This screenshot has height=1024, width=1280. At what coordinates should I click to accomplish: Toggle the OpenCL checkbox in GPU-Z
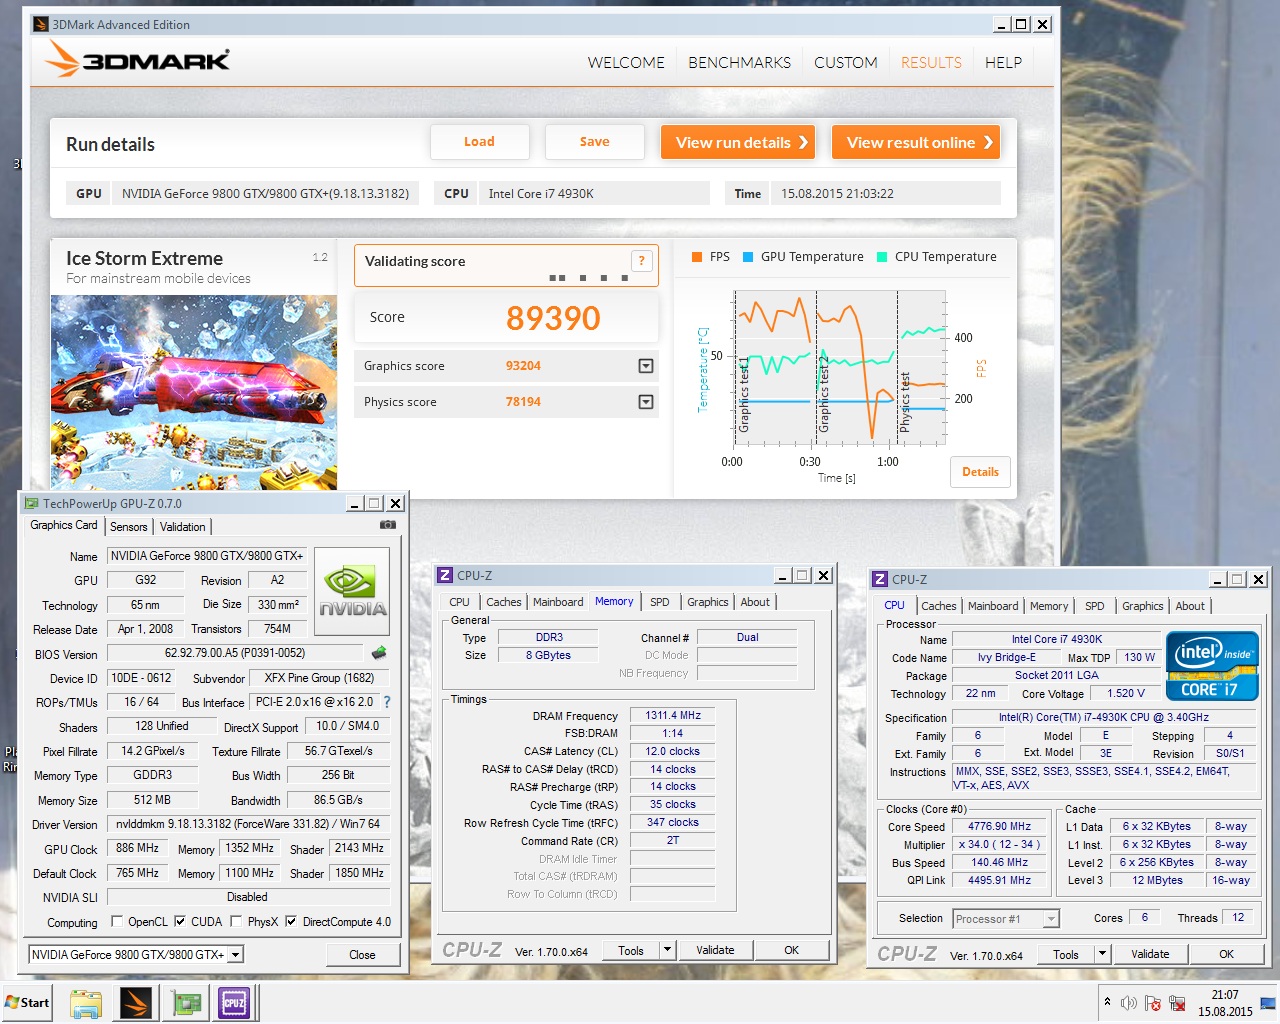point(117,921)
